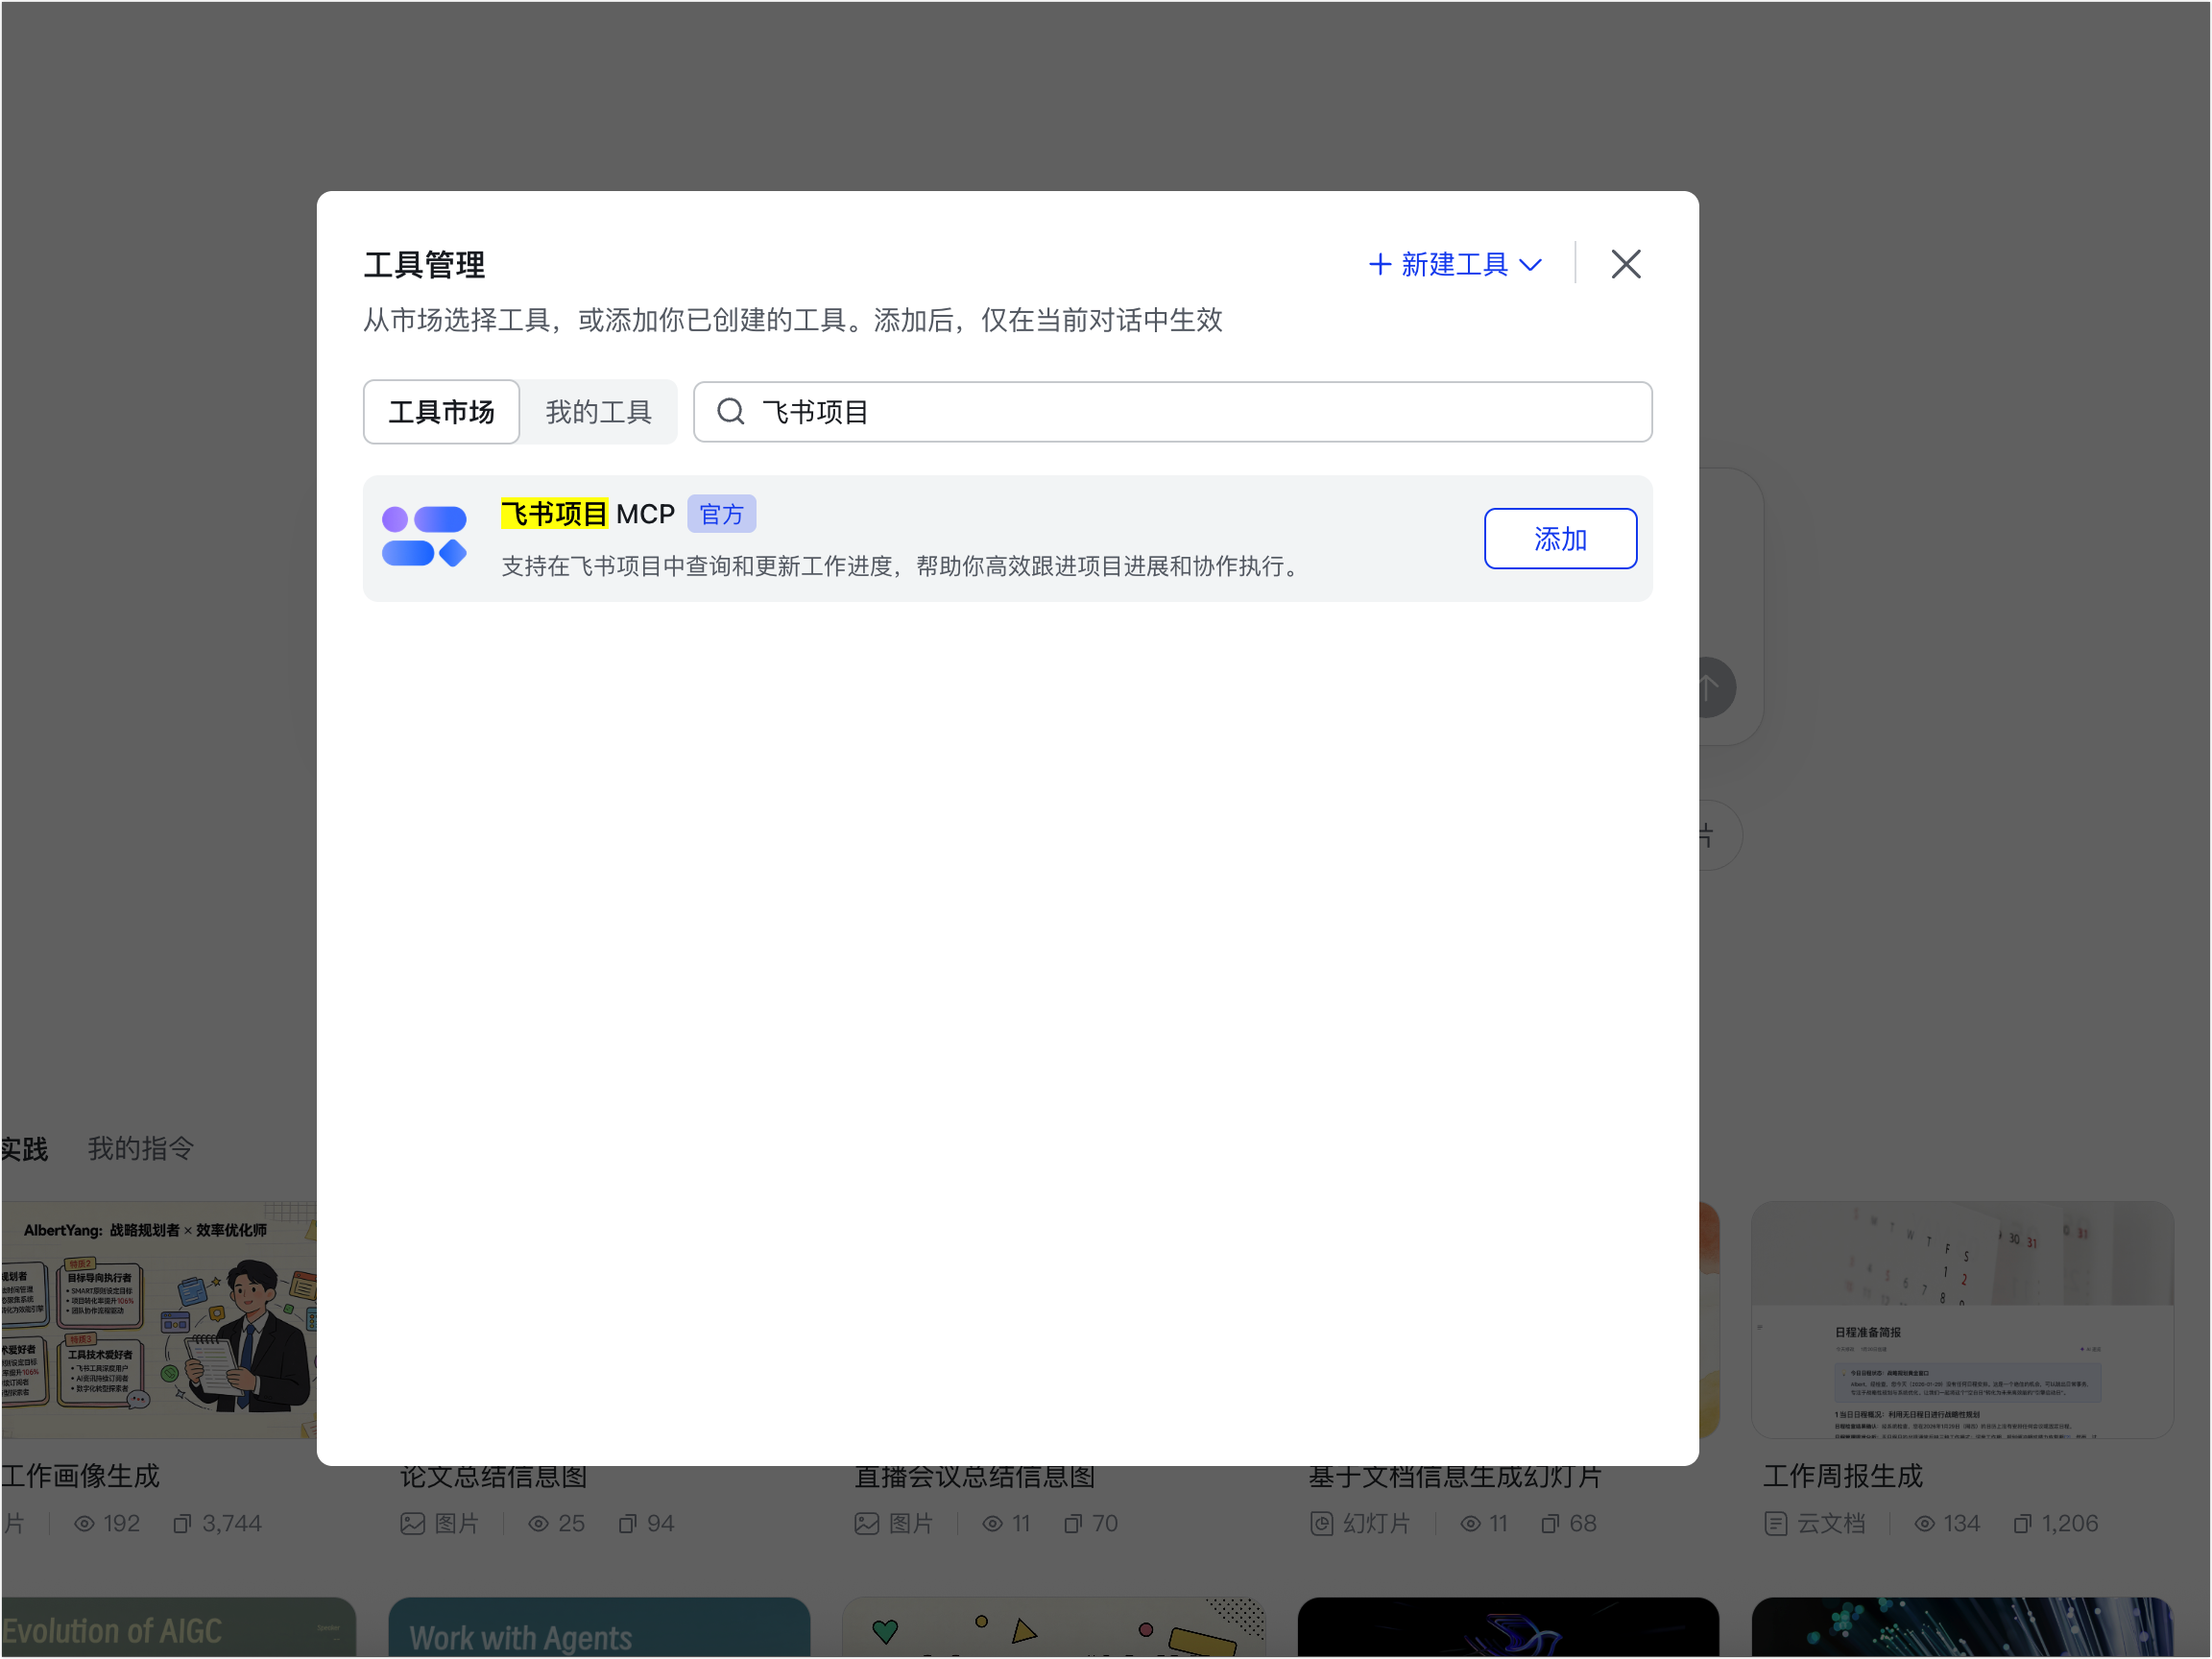The height and width of the screenshot is (1659, 2212).
Task: Click the 飞书项目 MCP logo icon
Action: tap(425, 536)
